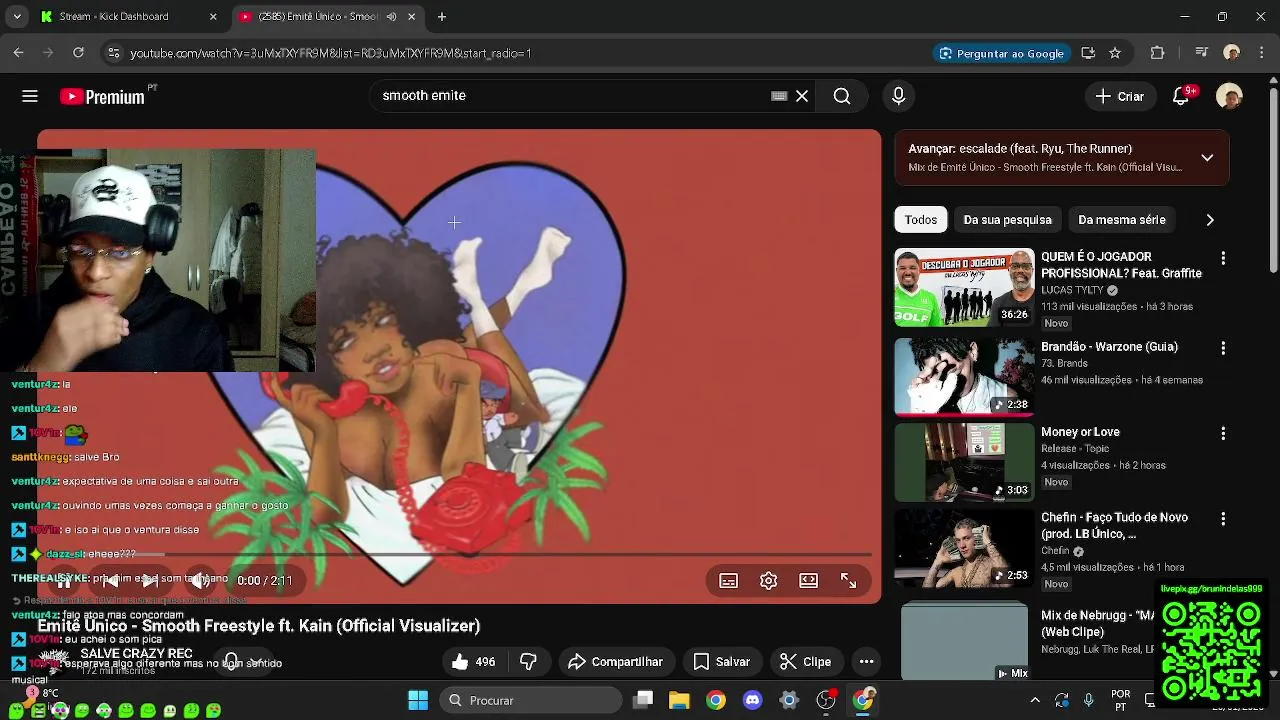Open QUEM É O JOGADOR PROFISSIONAL video thumbnail

[964, 288]
